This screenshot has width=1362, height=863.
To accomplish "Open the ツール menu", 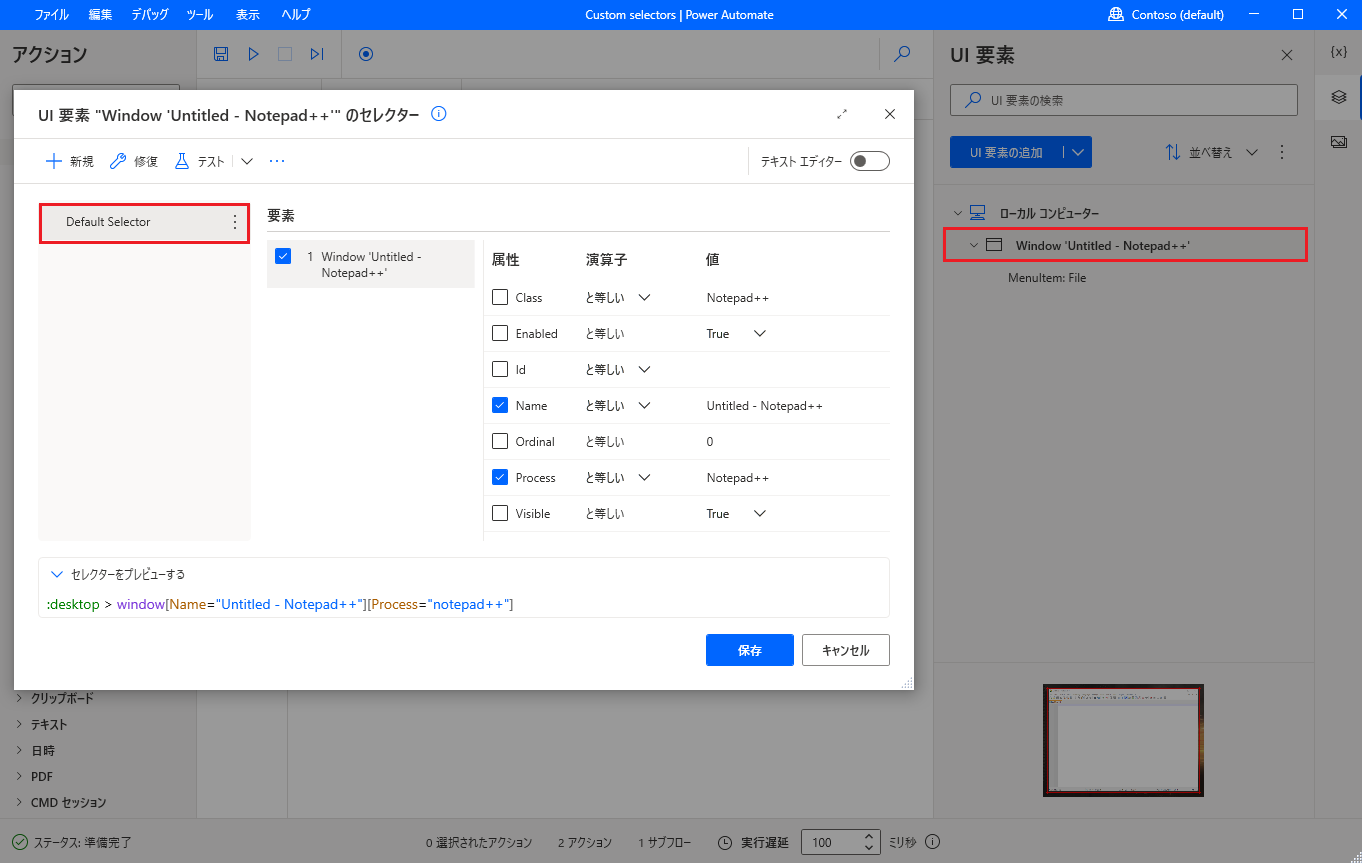I will click(200, 15).
